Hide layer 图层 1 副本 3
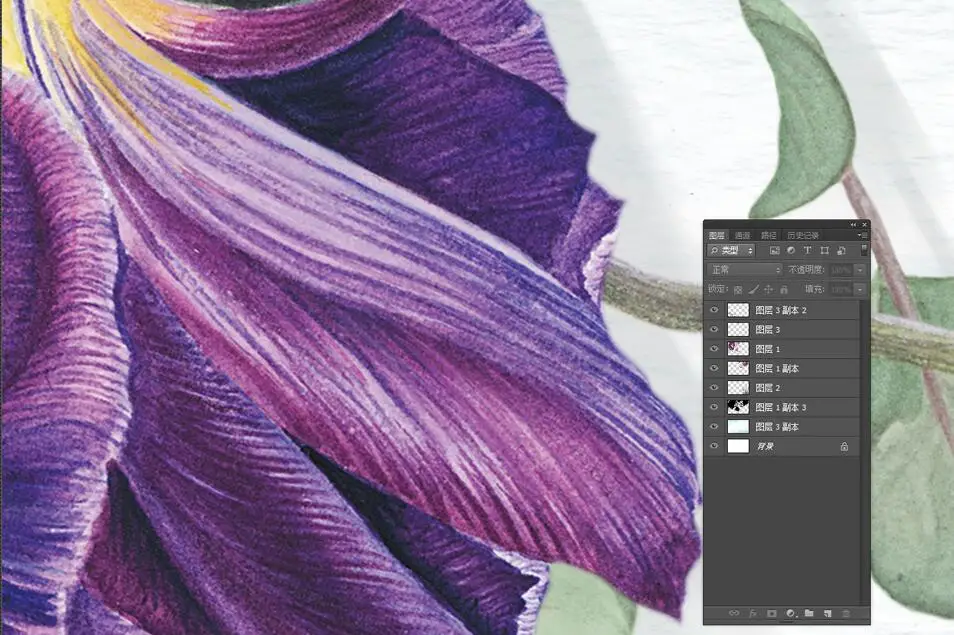 pos(714,408)
